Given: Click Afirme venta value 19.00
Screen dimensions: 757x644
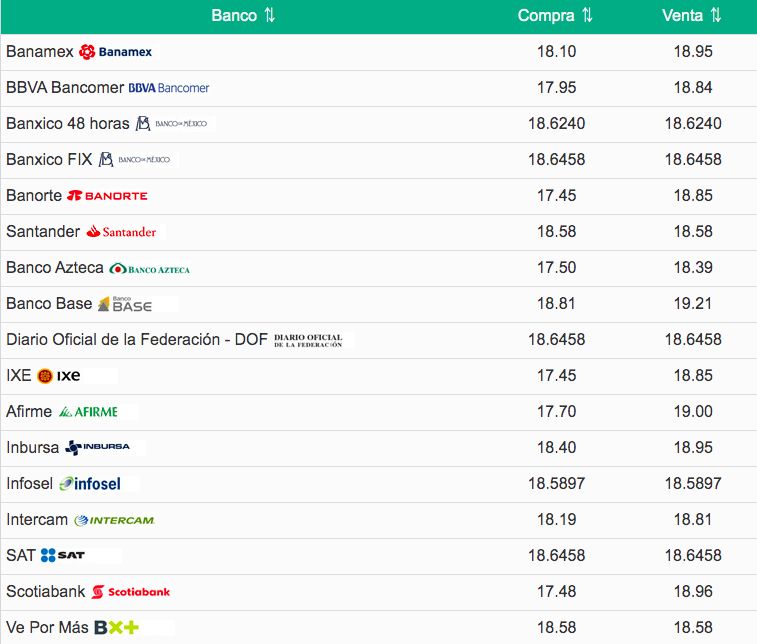Looking at the screenshot, I should (x=693, y=411).
